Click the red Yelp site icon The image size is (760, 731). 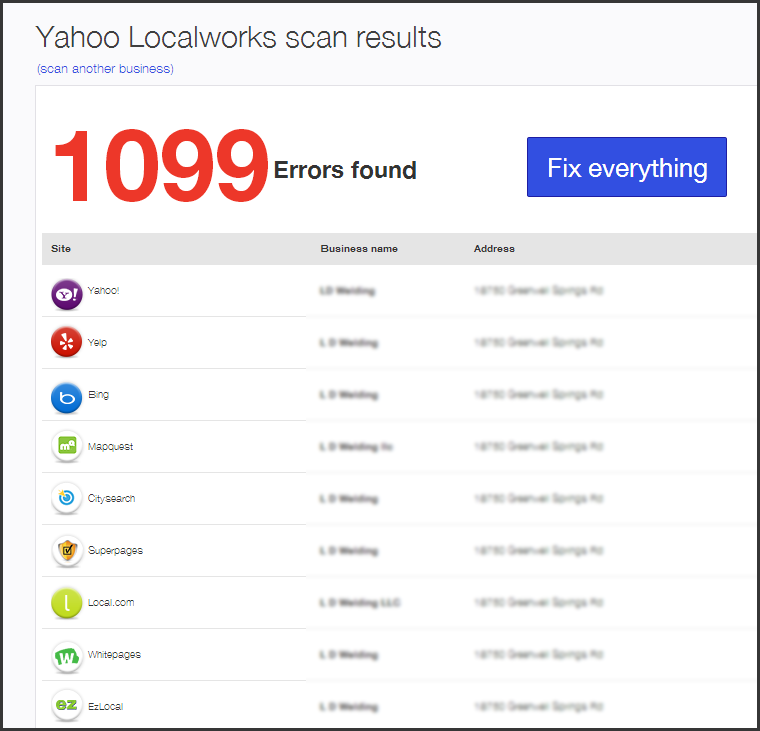click(x=67, y=342)
